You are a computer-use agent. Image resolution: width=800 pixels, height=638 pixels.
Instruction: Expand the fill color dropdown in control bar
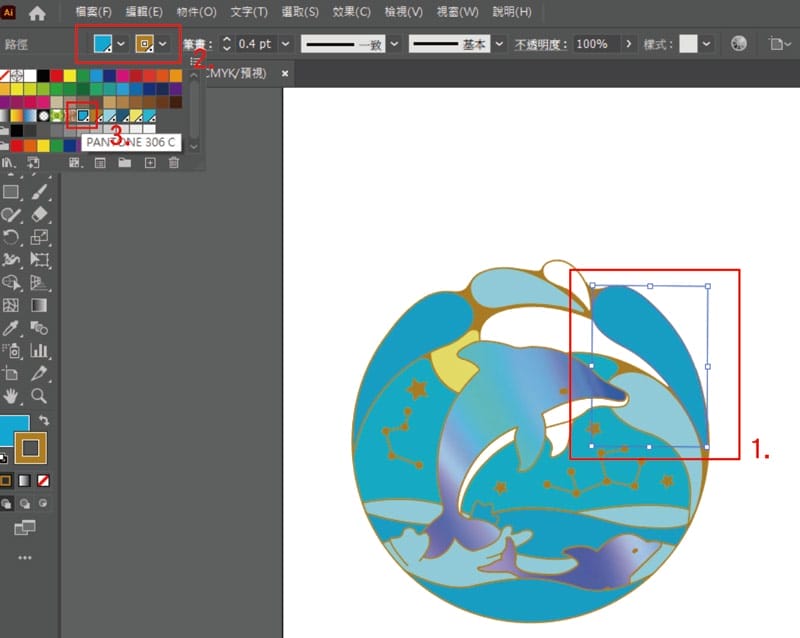(121, 45)
